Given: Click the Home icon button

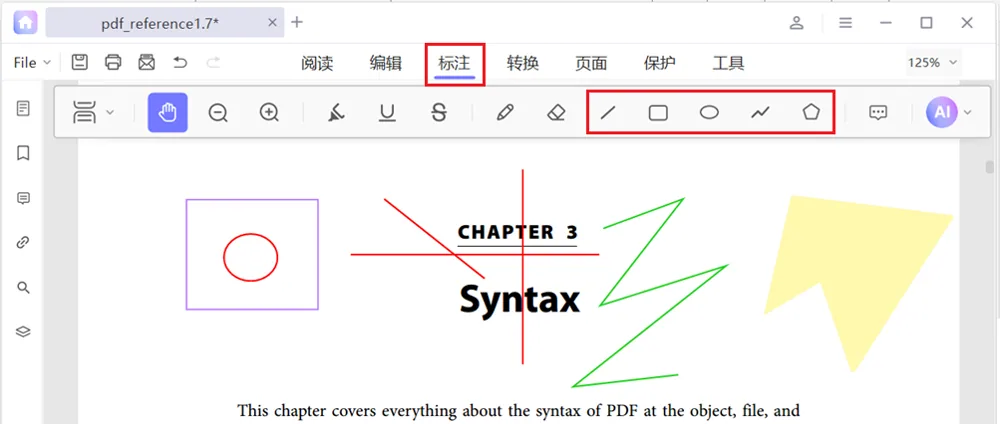Looking at the screenshot, I should 25,22.
